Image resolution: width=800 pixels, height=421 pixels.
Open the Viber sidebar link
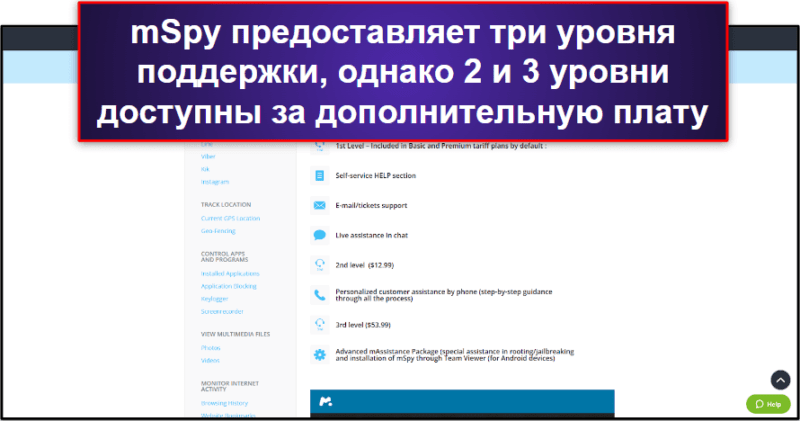click(208, 157)
